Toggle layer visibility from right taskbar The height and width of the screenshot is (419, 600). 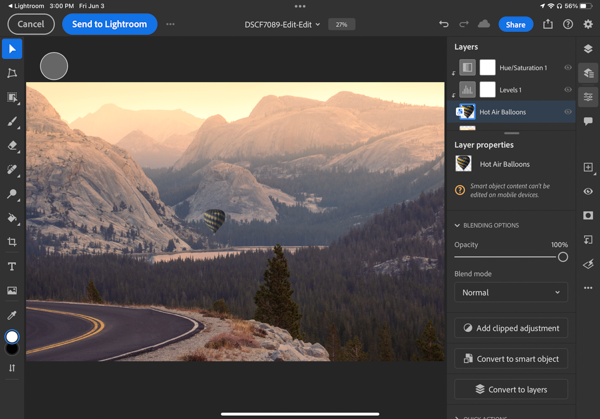click(588, 191)
